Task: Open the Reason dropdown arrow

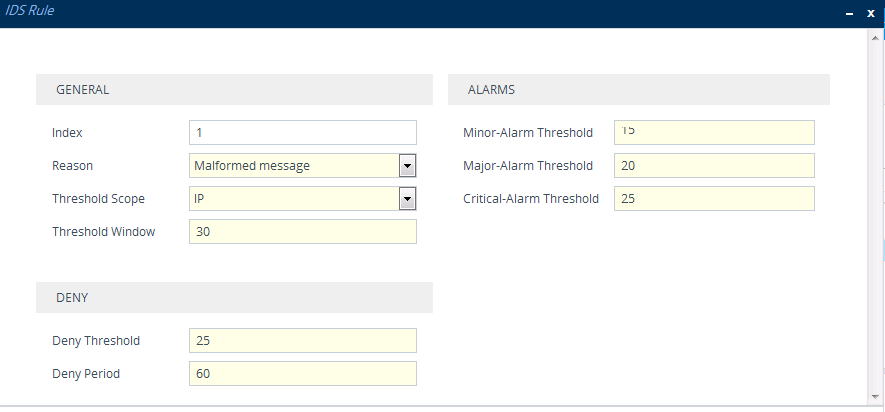Action: click(407, 166)
